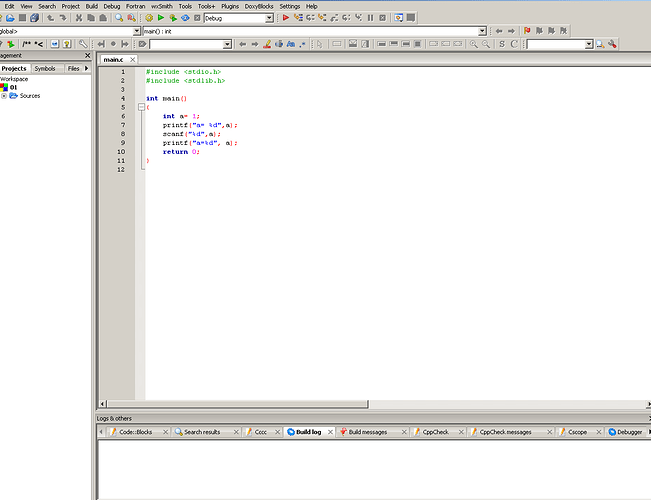Click the zoom in magnifier icon

point(474,44)
